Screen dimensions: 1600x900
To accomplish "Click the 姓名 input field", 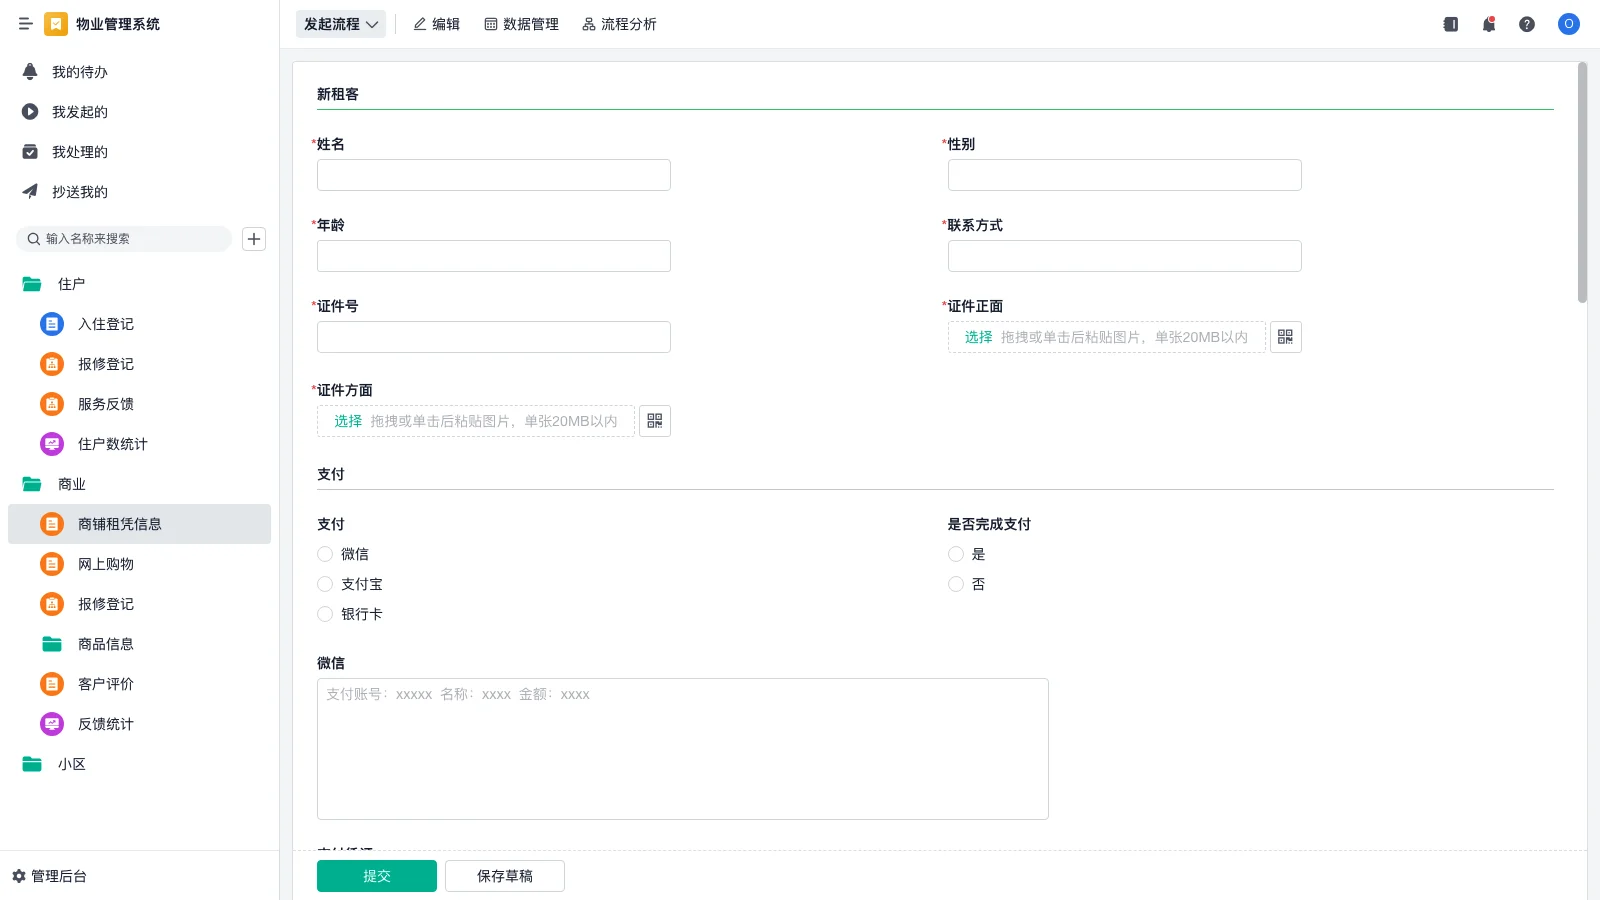I will (493, 175).
